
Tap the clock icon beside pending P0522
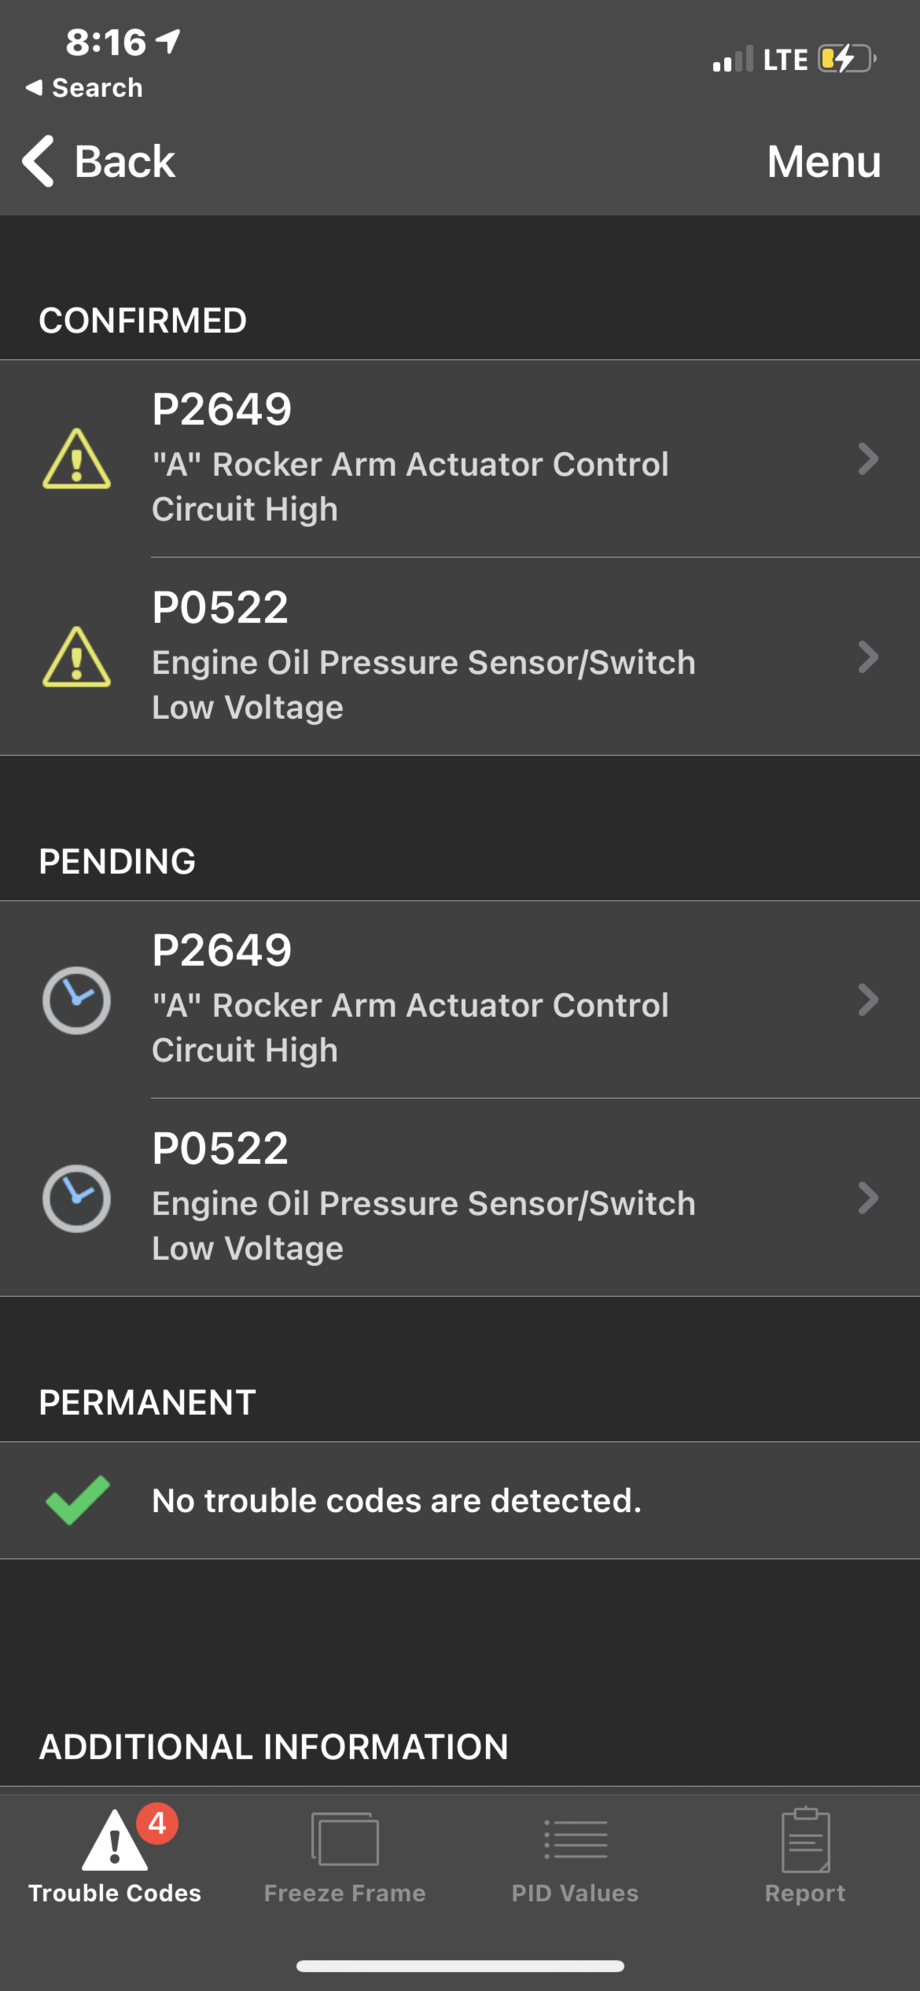coord(77,1198)
